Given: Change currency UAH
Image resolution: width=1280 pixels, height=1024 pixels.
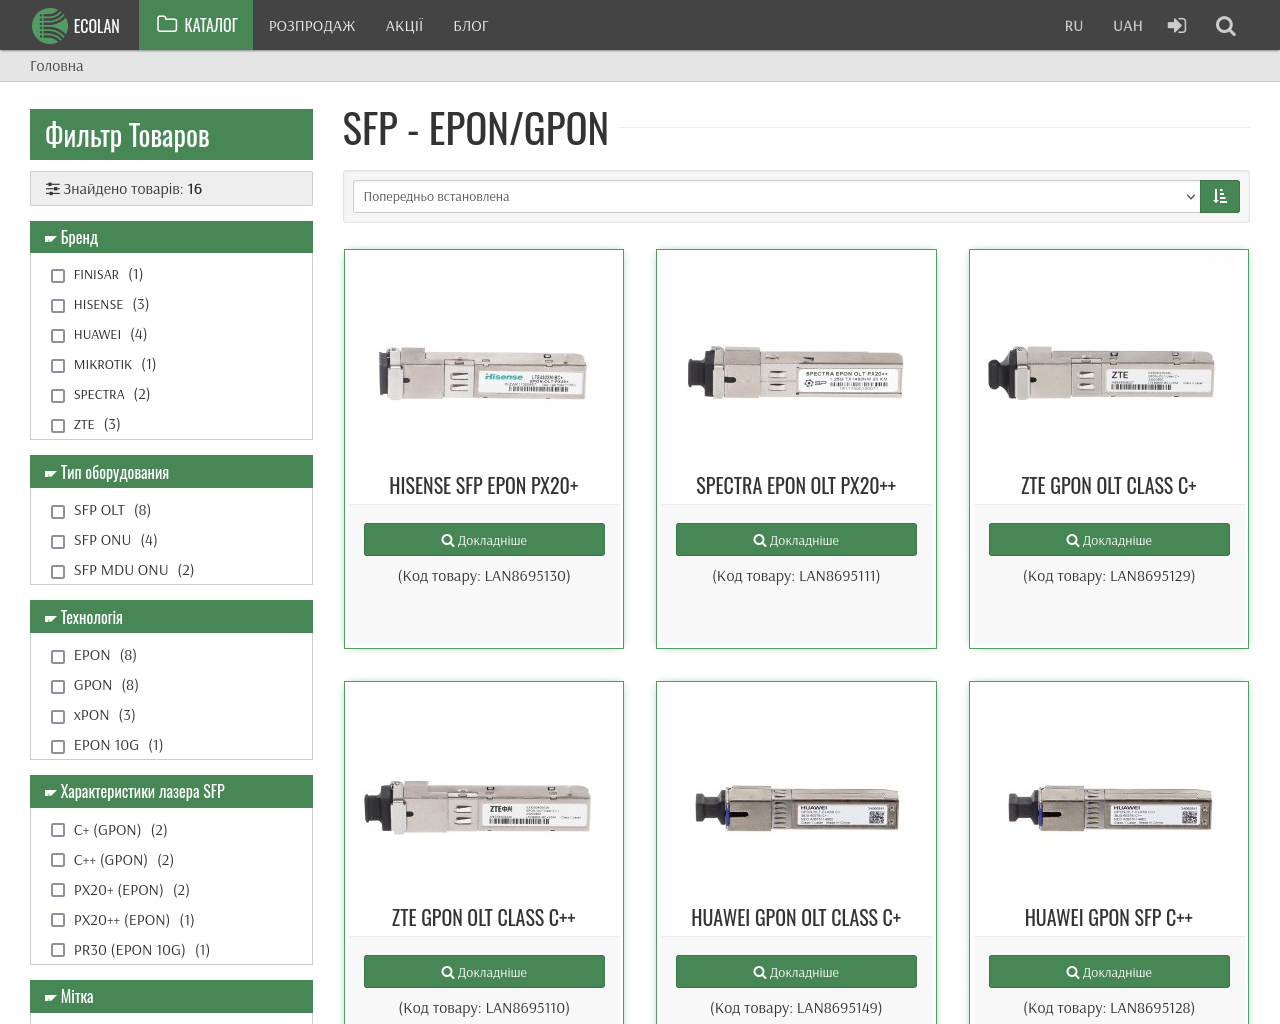Looking at the screenshot, I should tap(1127, 26).
